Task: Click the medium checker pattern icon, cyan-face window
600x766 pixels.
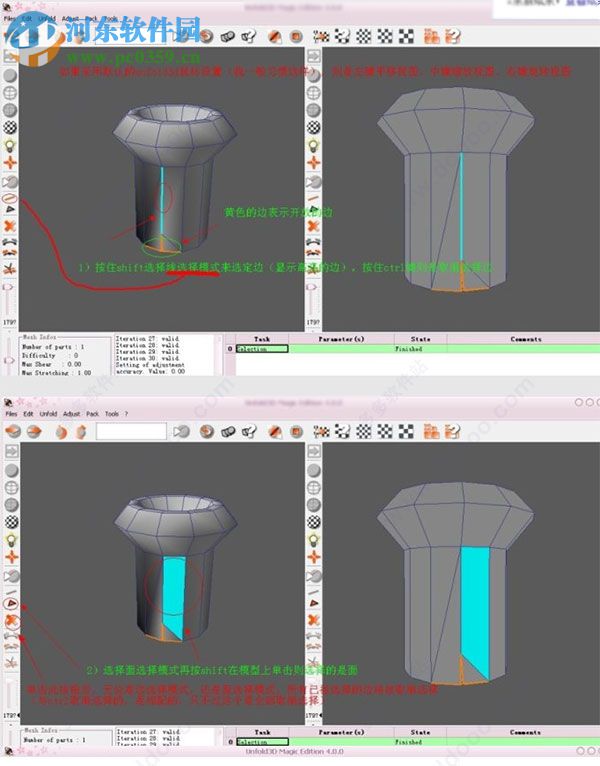Action: click(385, 431)
